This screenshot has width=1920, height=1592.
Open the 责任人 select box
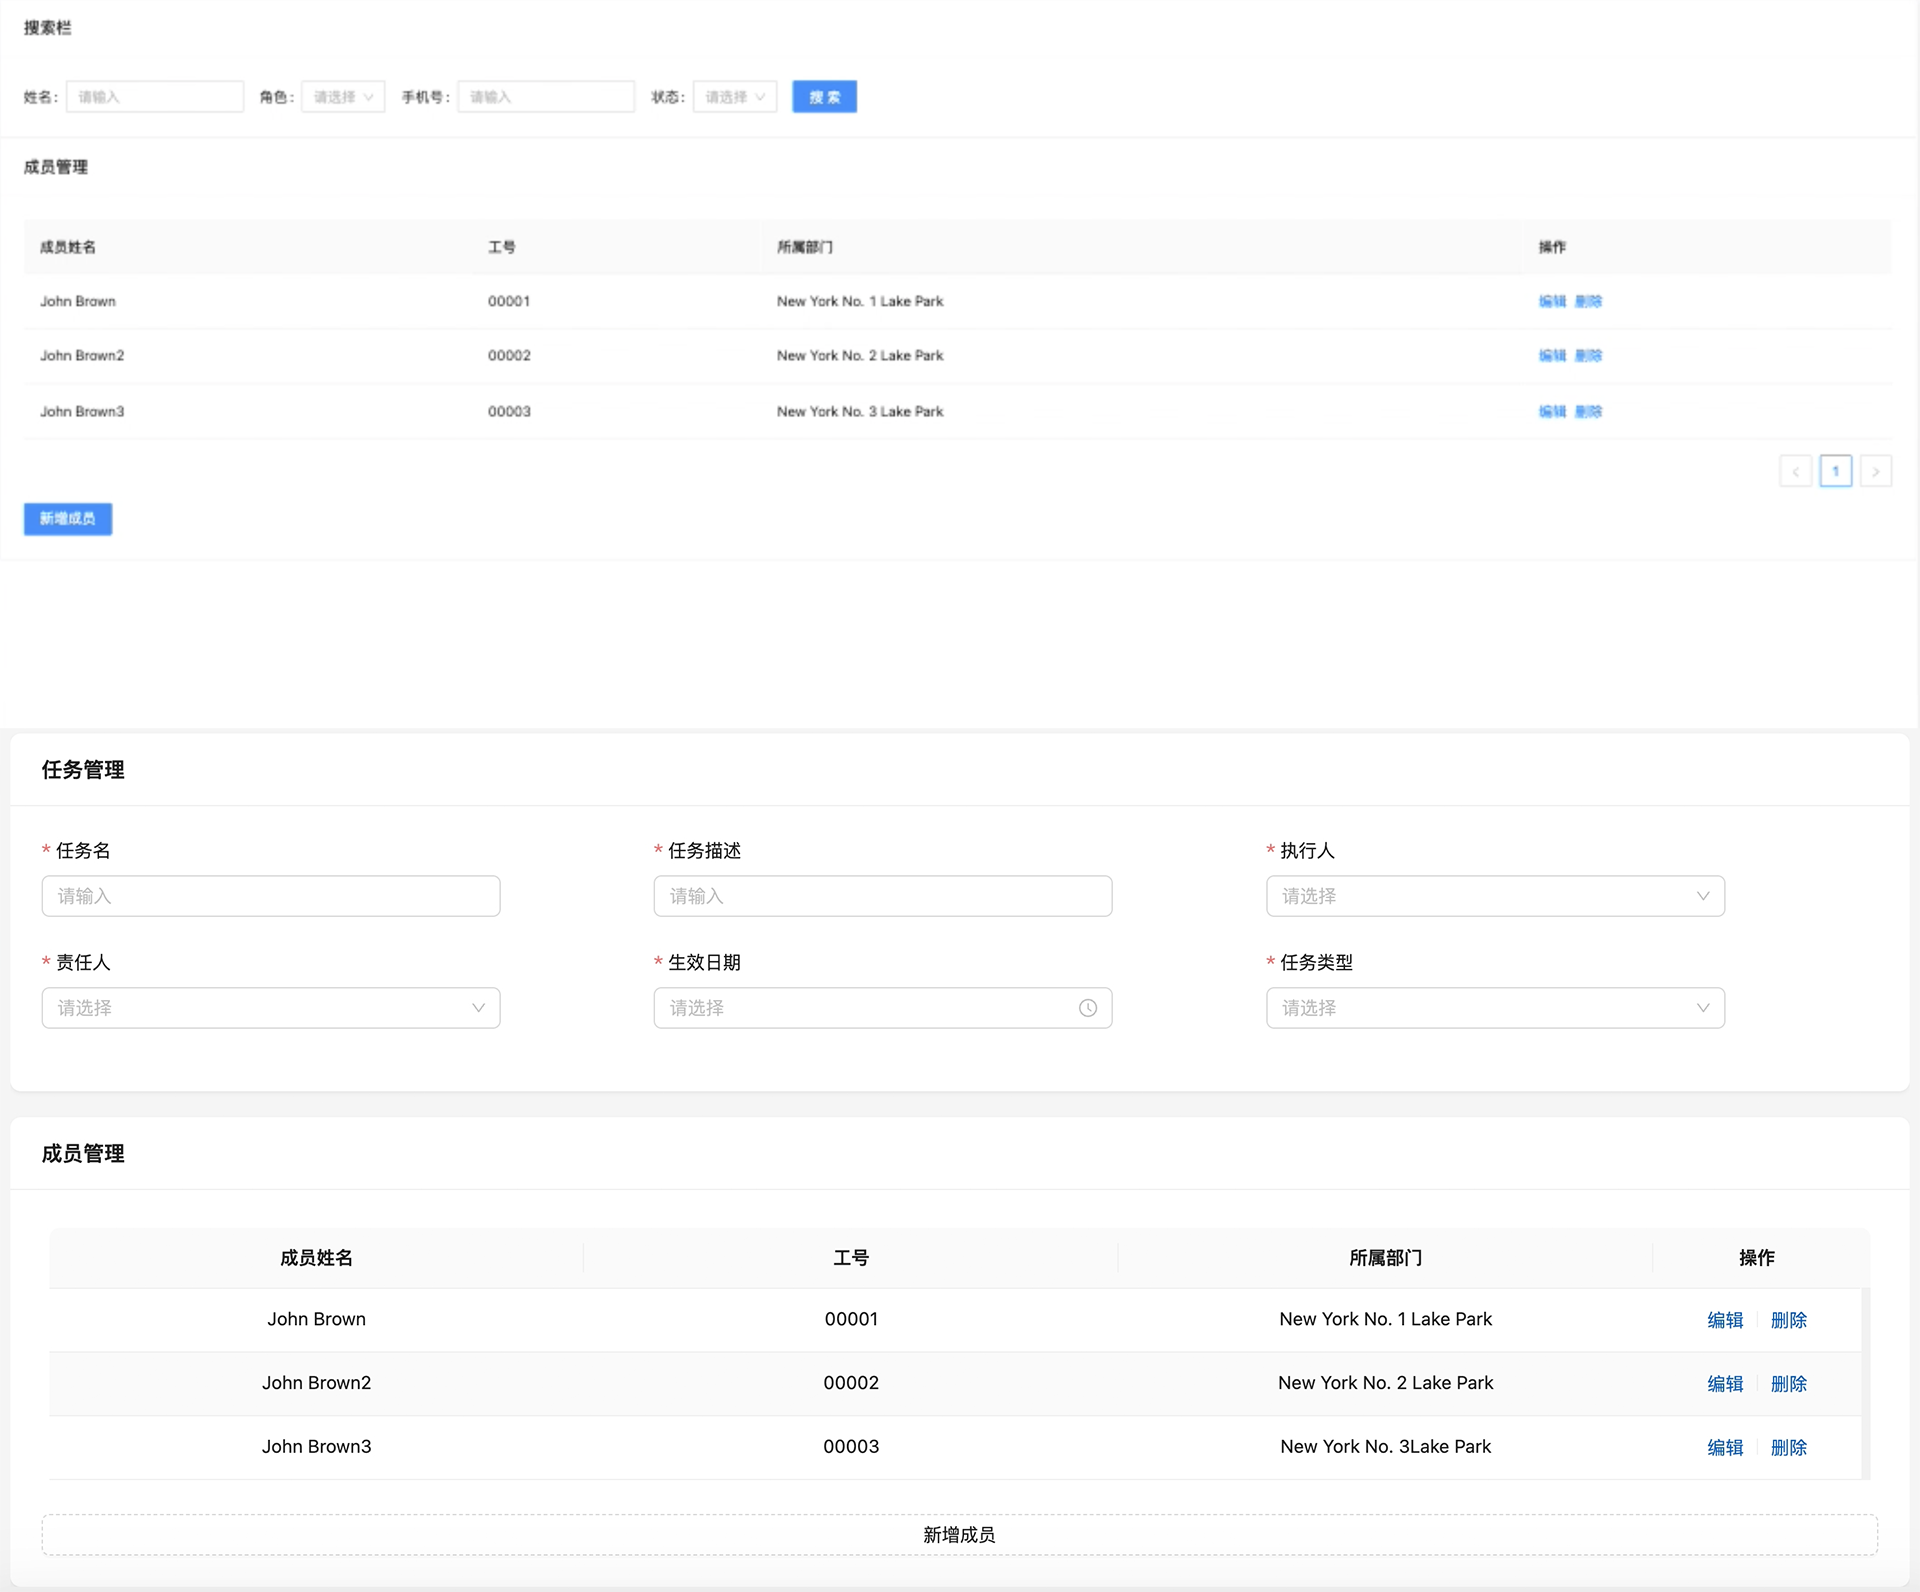[x=270, y=1008]
